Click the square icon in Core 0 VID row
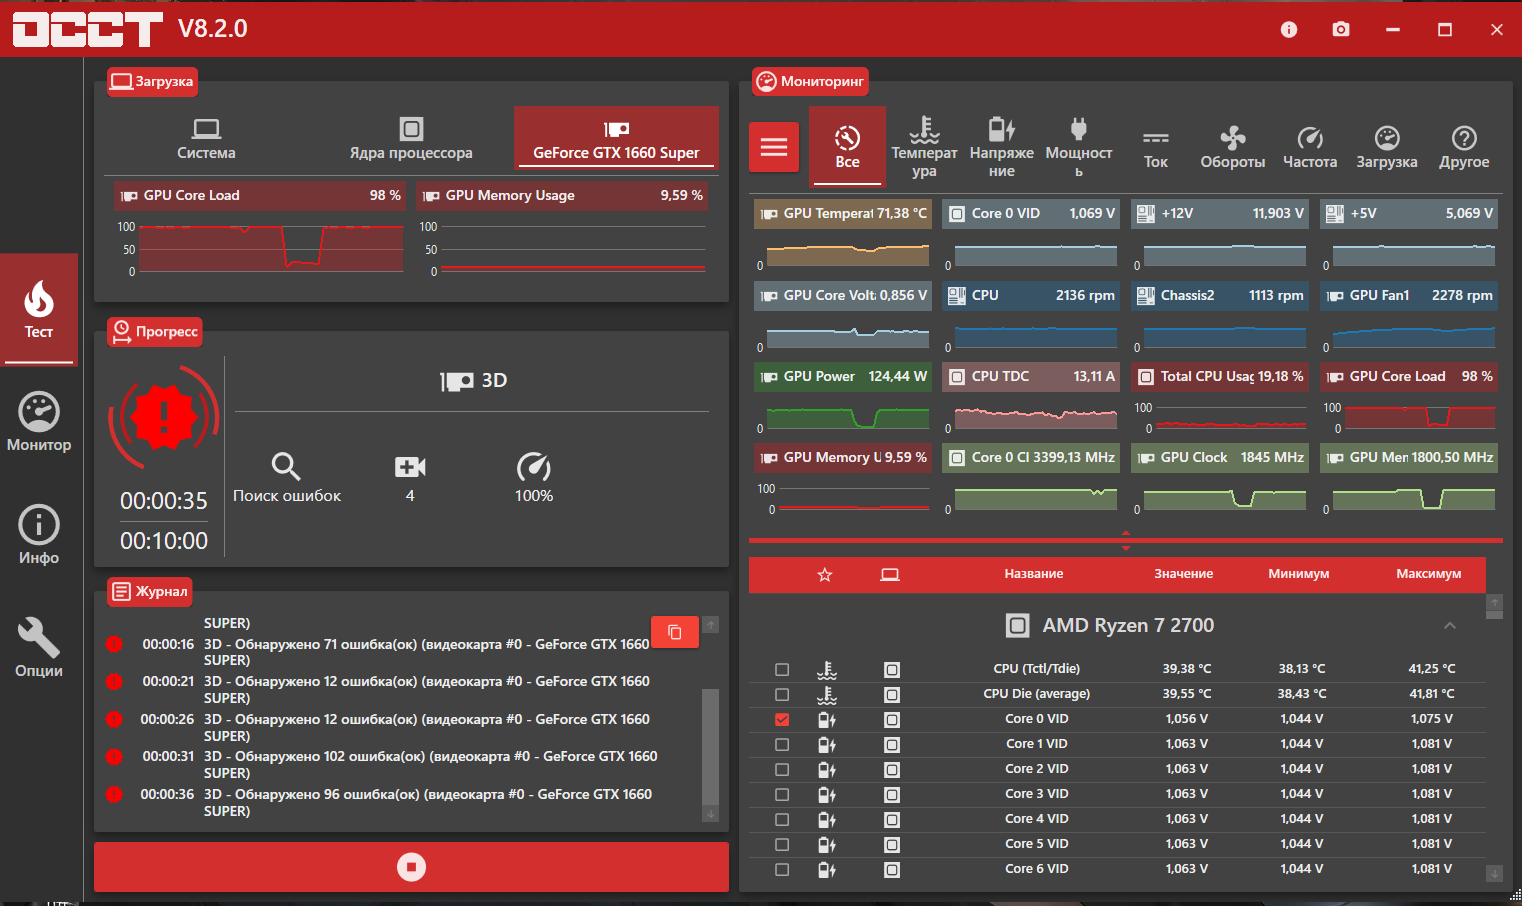1522x906 pixels. coord(892,720)
